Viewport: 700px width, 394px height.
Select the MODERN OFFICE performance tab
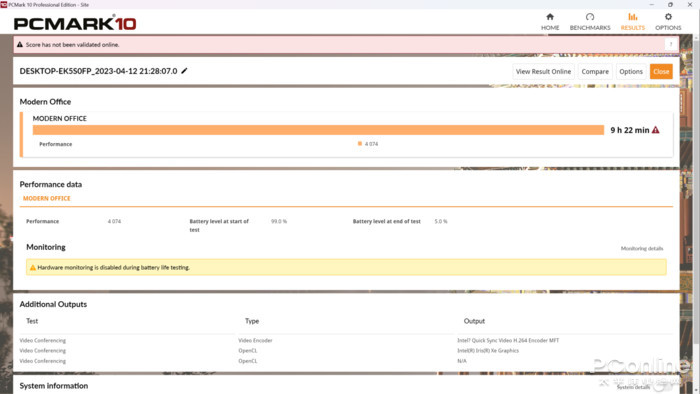pyautogui.click(x=47, y=198)
